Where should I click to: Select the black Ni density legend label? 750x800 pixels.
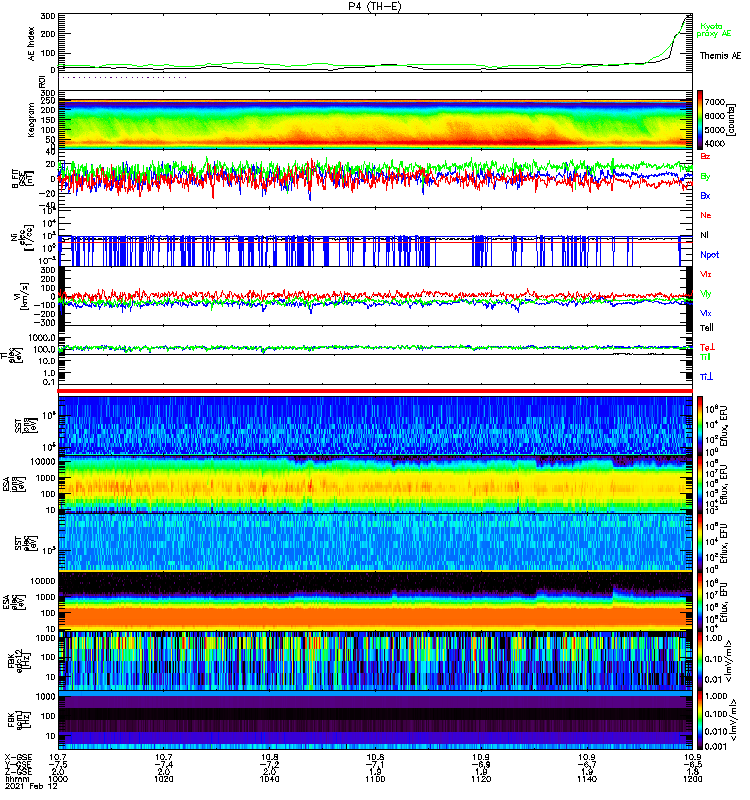tap(704, 235)
